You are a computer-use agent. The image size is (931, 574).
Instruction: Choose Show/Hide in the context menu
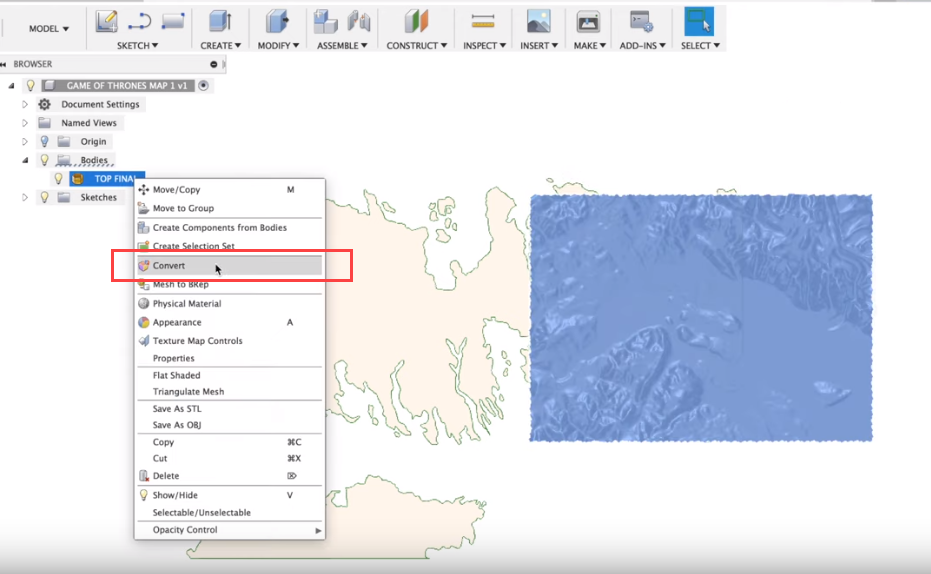point(229,495)
